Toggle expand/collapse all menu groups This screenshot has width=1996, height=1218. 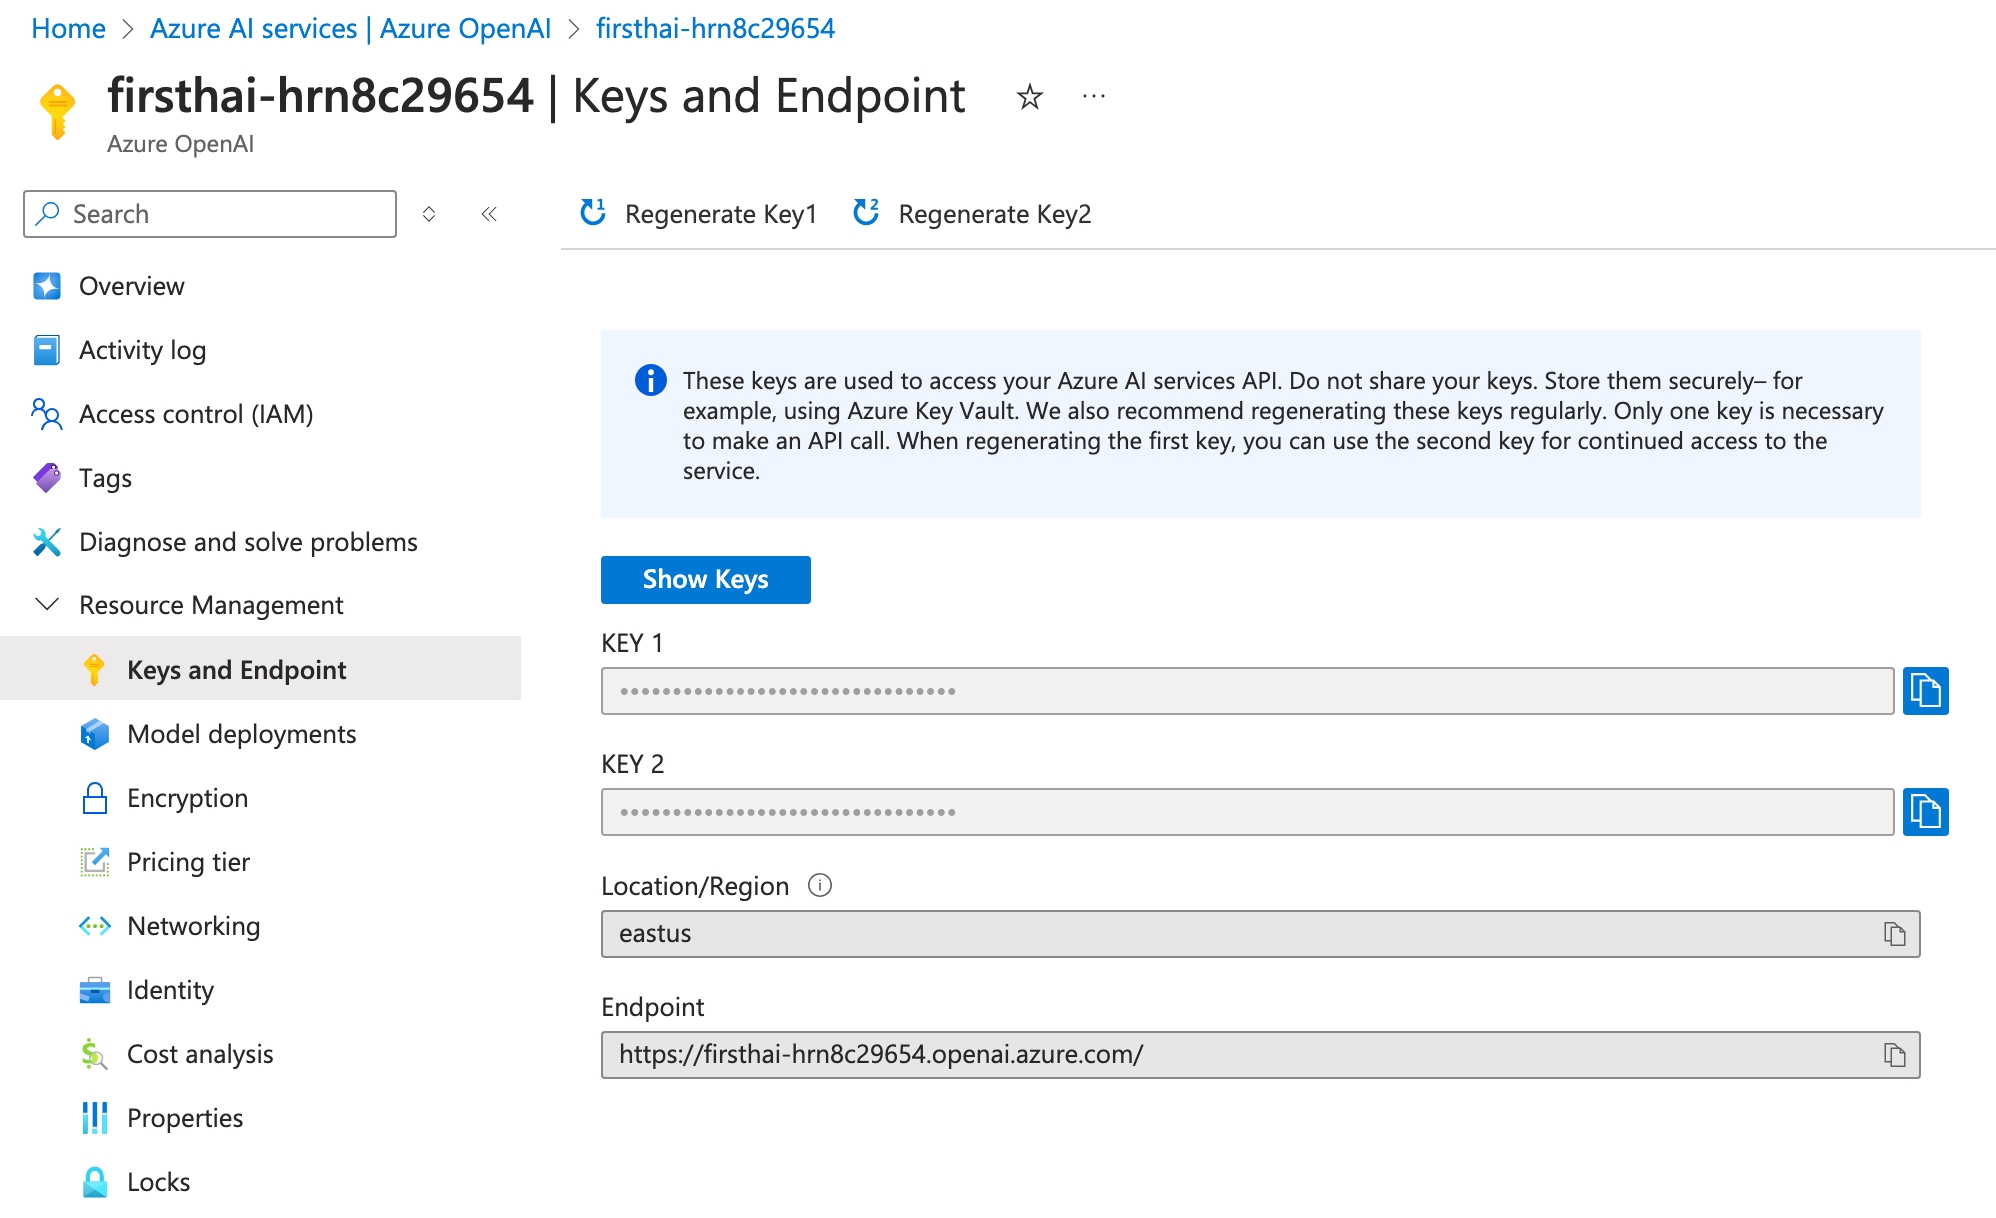429,214
